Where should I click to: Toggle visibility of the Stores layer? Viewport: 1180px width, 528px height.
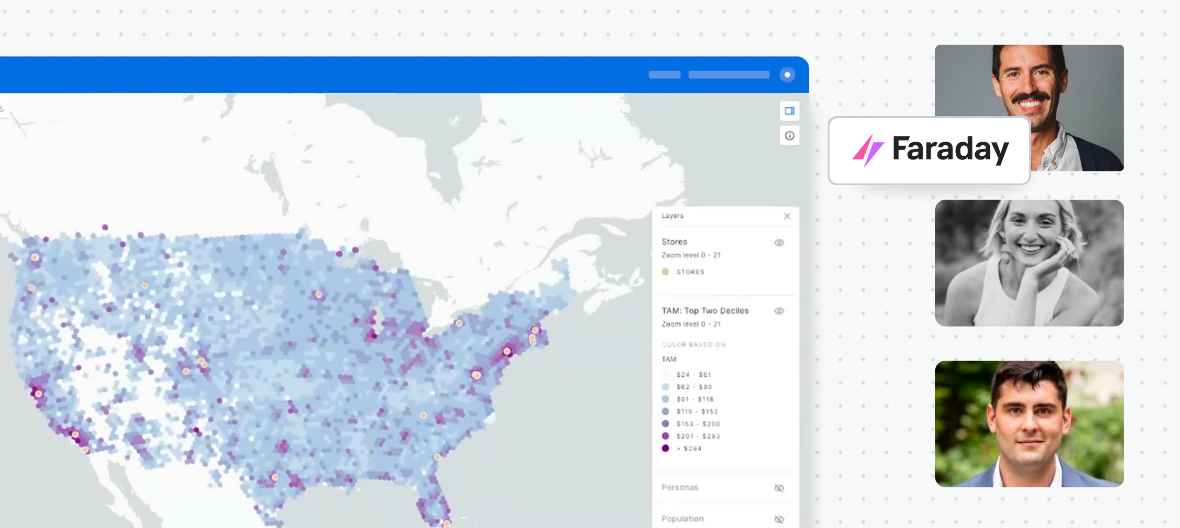780,243
